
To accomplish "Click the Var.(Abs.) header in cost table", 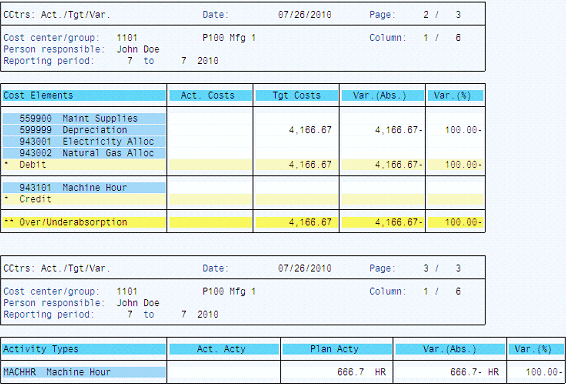I will 383,96.
